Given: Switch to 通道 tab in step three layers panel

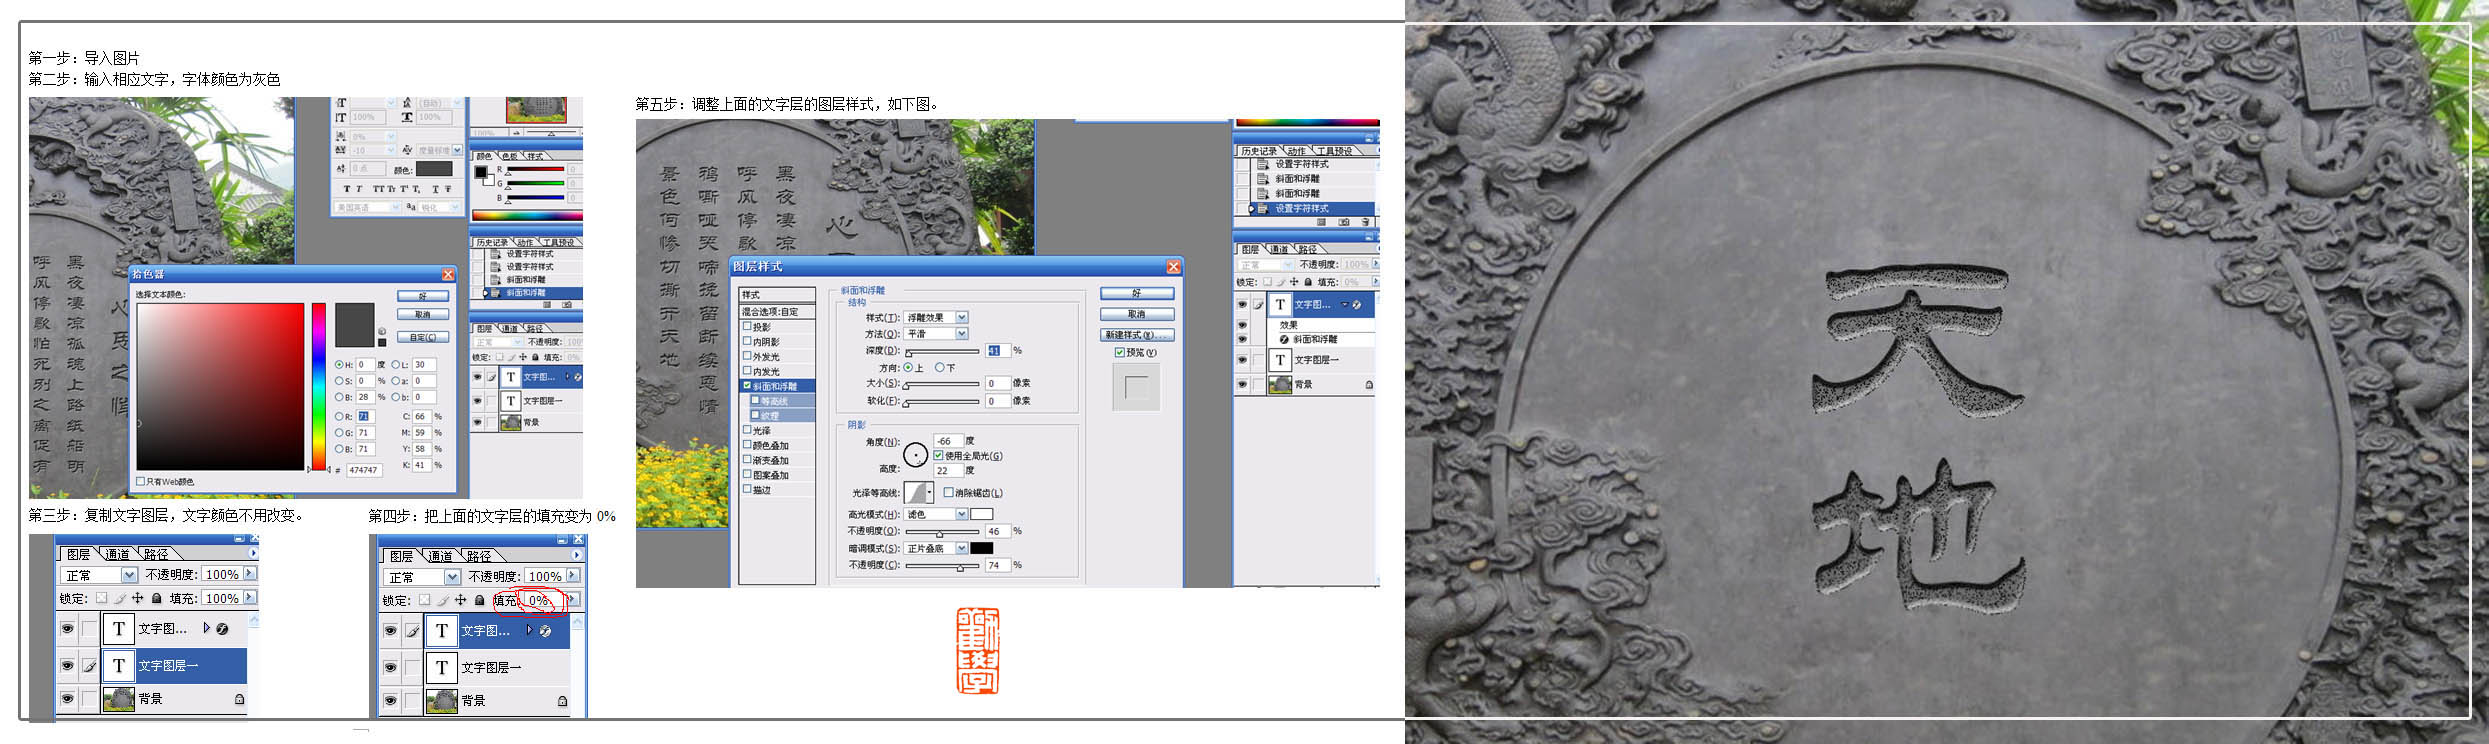Looking at the screenshot, I should click(118, 554).
